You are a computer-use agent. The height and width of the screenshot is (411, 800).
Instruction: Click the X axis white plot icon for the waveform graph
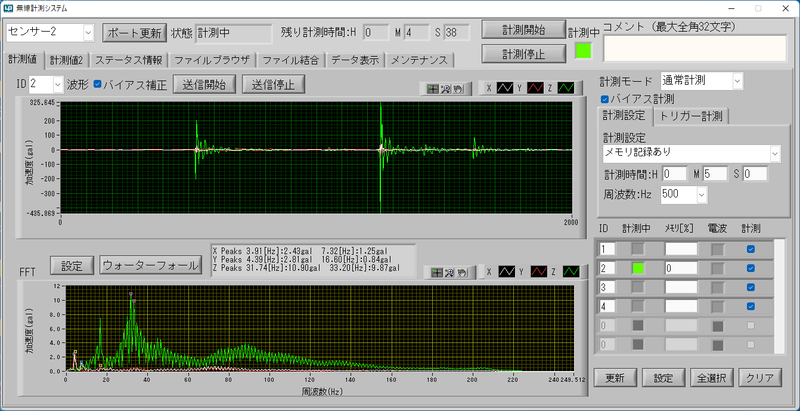505,88
